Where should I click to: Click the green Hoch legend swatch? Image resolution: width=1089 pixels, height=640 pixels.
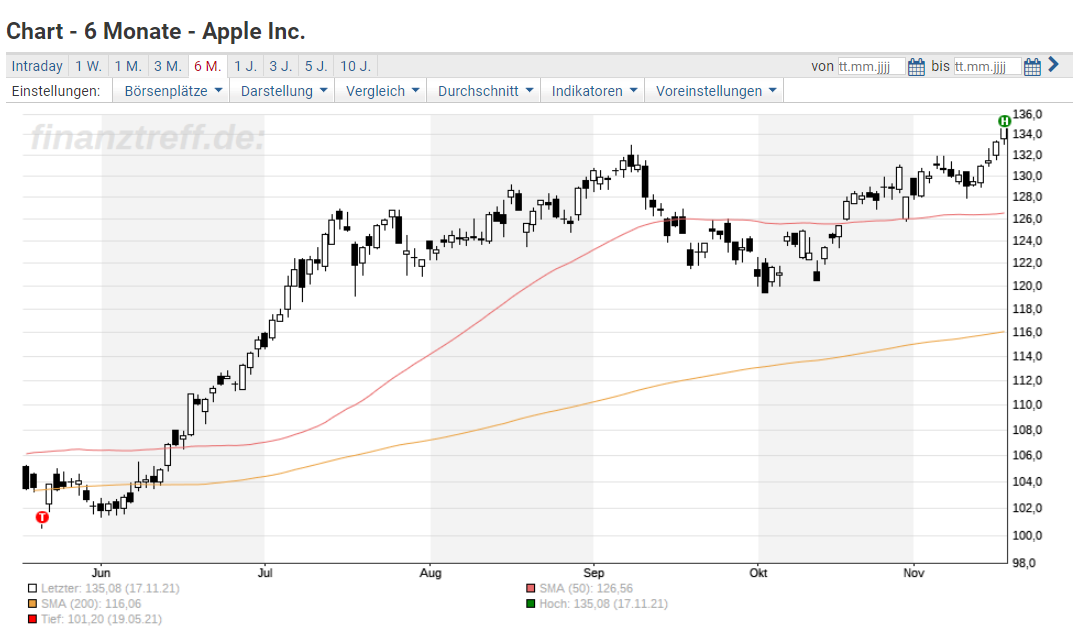click(x=531, y=604)
